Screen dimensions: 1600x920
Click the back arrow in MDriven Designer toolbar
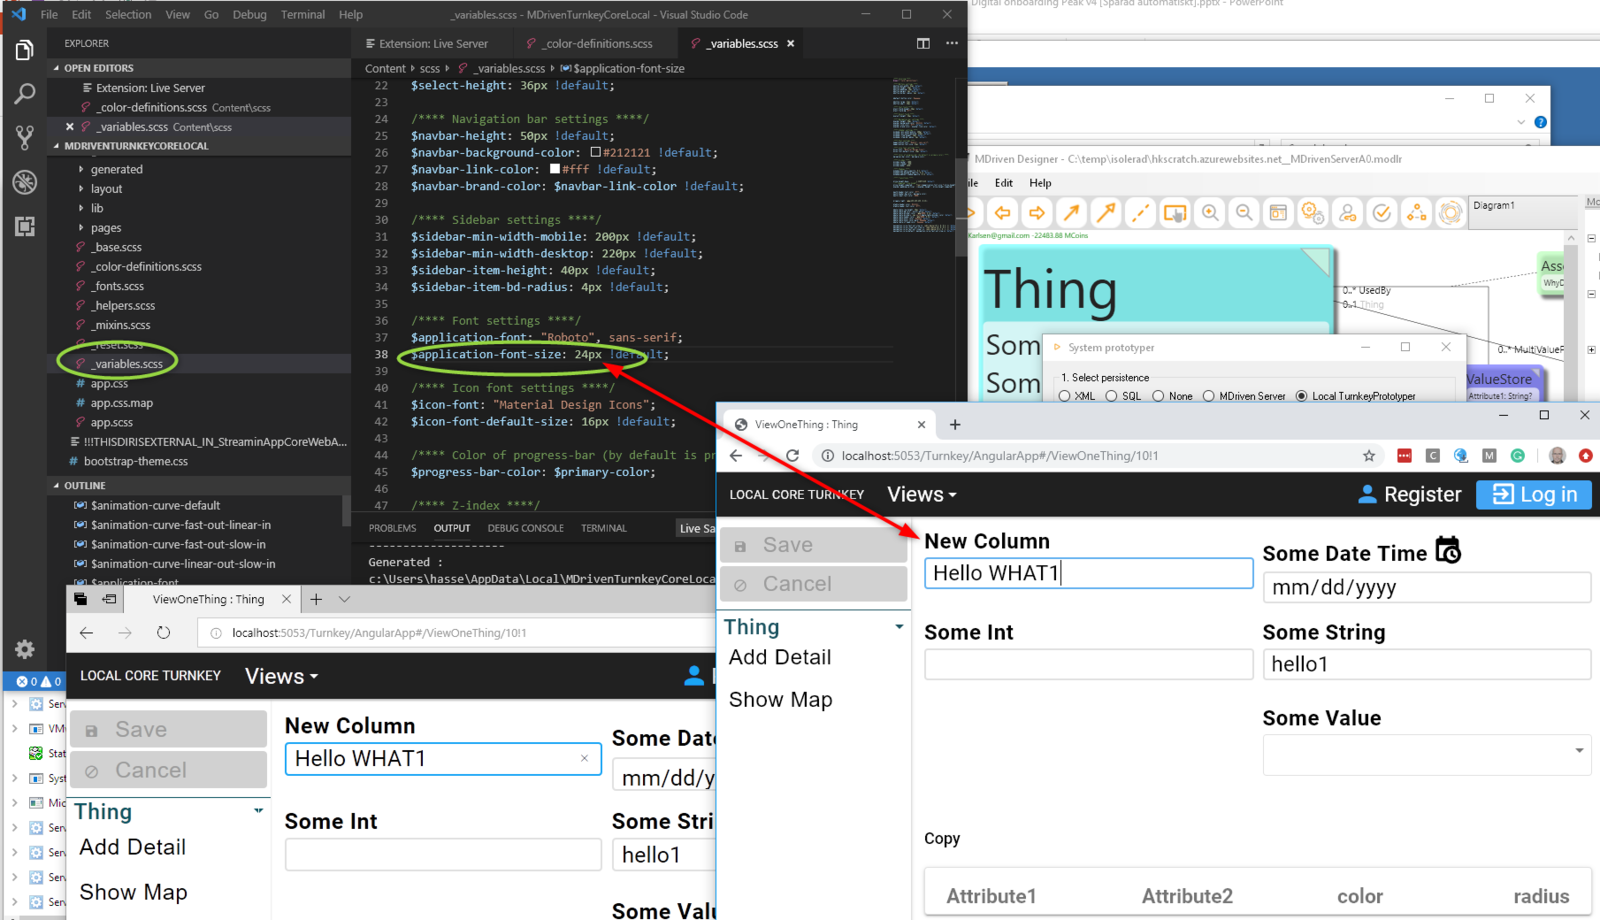click(x=1003, y=213)
